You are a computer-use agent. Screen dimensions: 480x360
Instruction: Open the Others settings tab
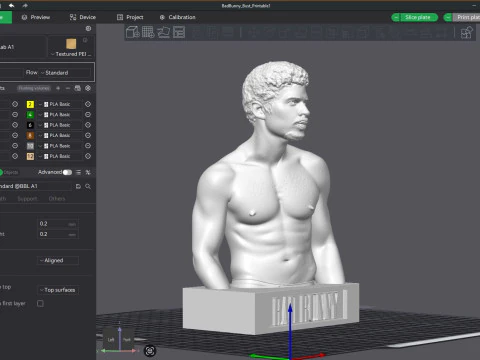click(57, 199)
